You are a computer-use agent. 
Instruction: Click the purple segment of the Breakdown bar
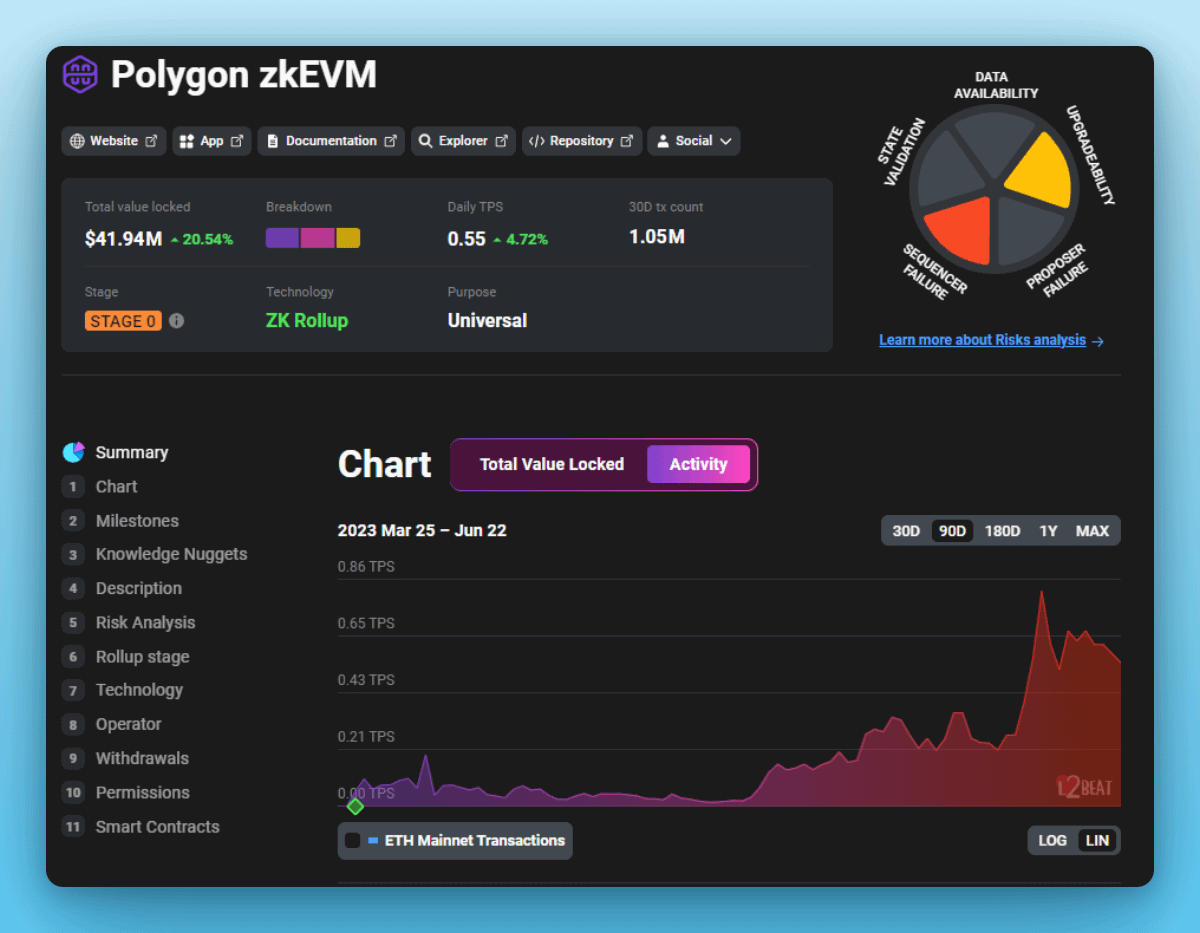282,238
